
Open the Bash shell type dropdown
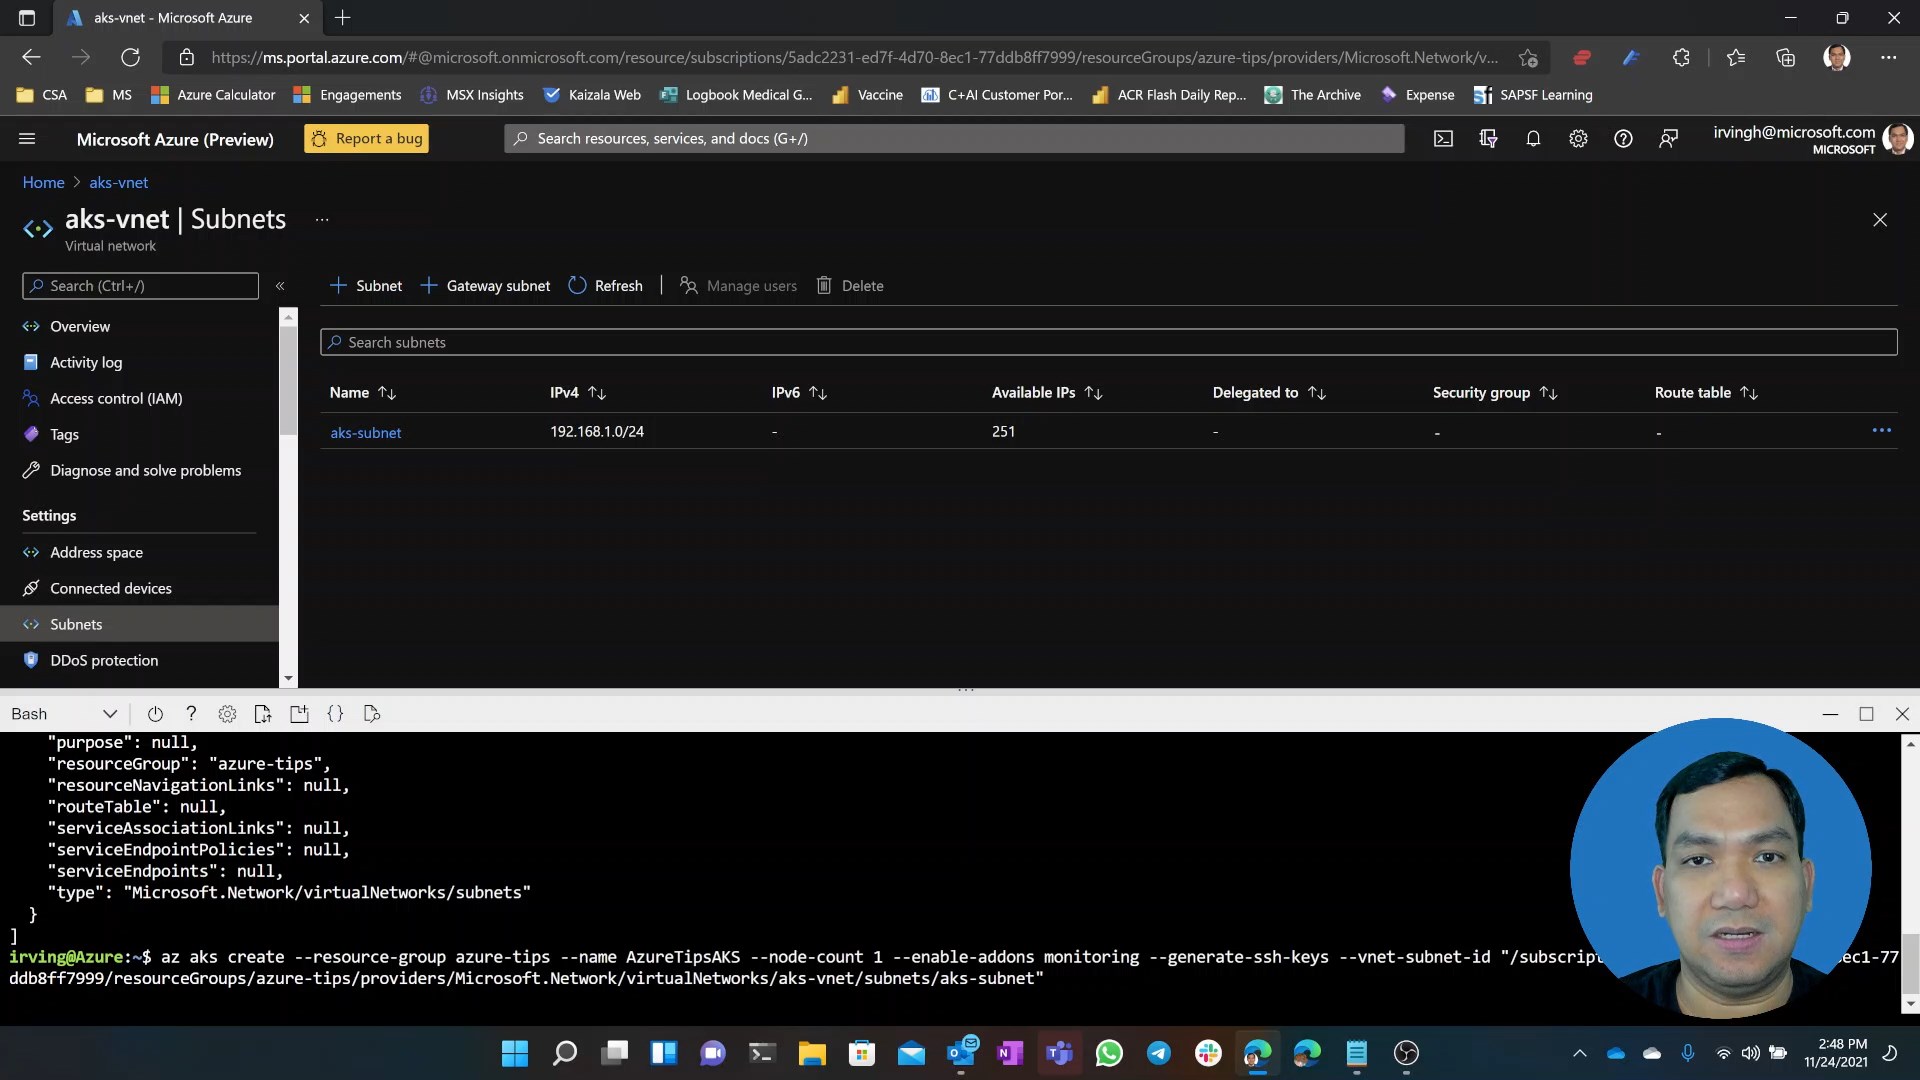pyautogui.click(x=65, y=714)
